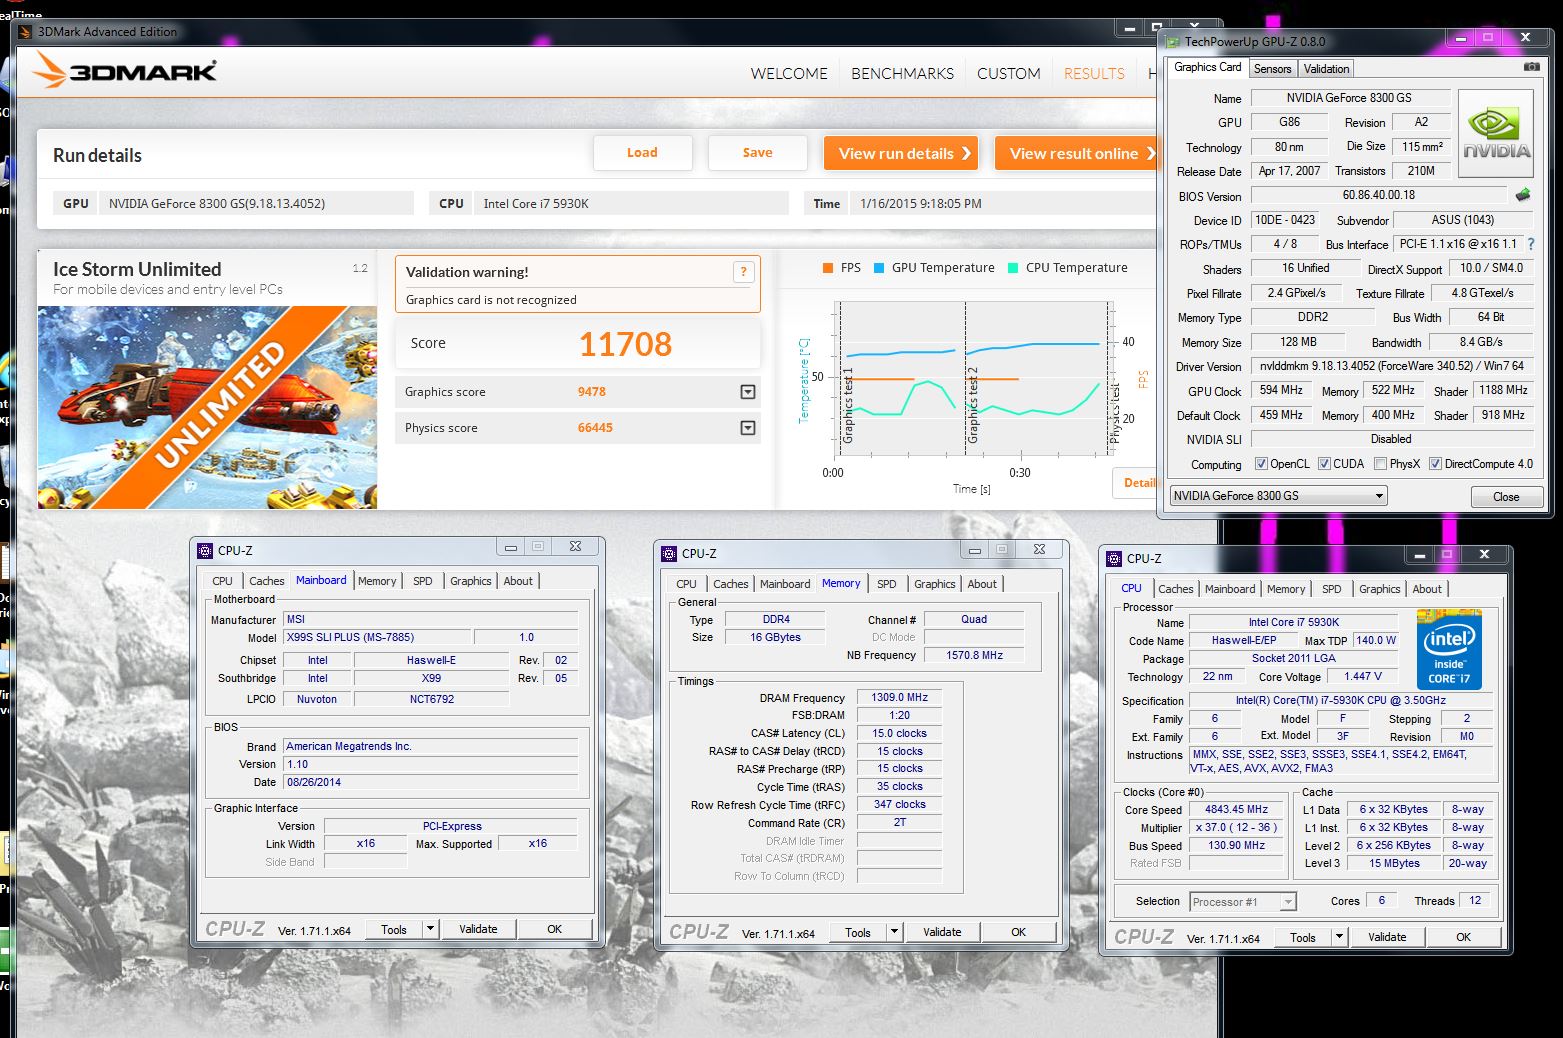Open About tab in the Memory CPU-Z window

coord(982,584)
